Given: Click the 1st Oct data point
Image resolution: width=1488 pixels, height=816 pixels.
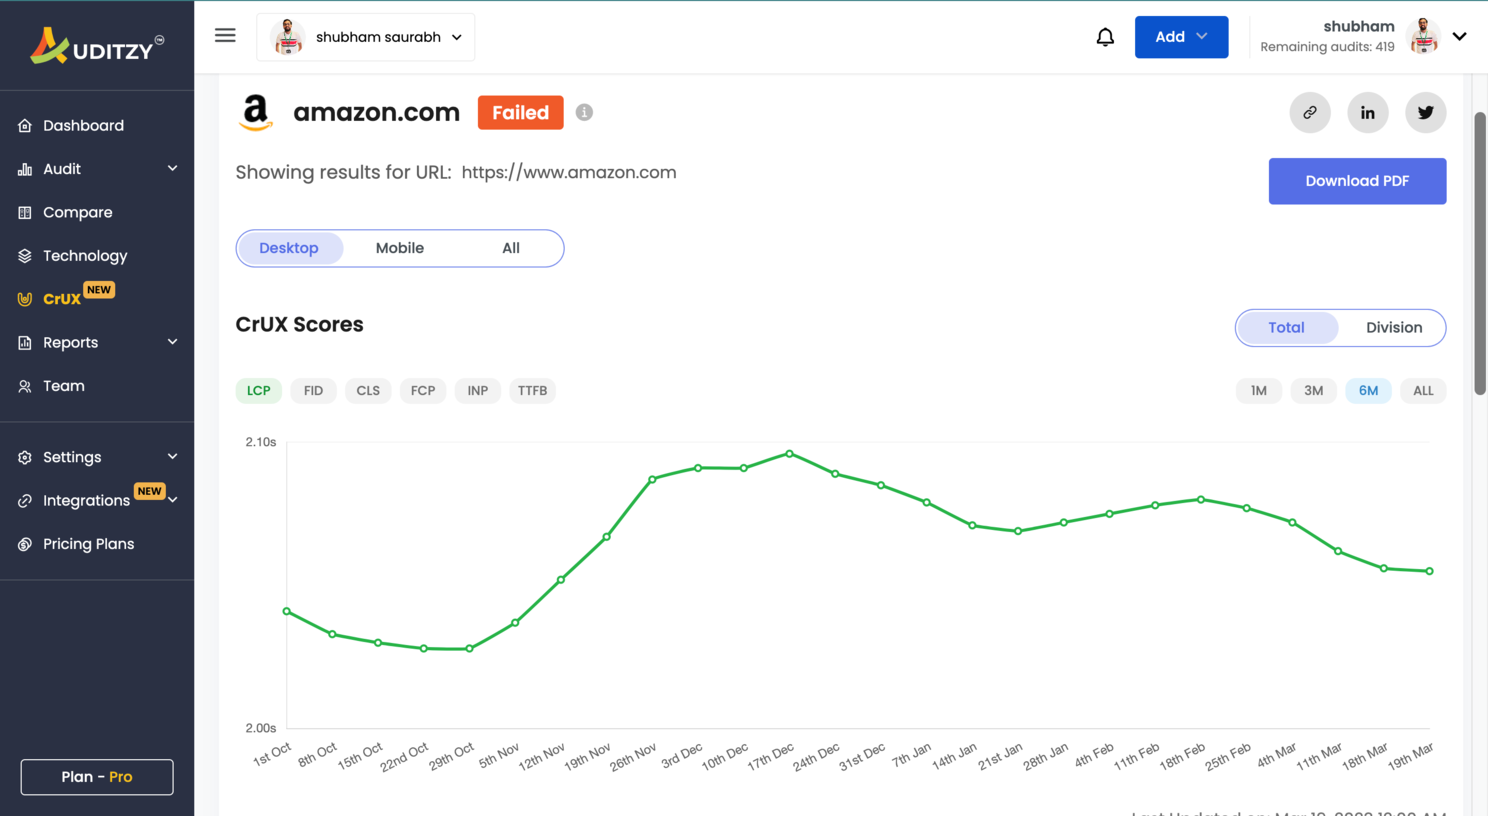Looking at the screenshot, I should 287,611.
